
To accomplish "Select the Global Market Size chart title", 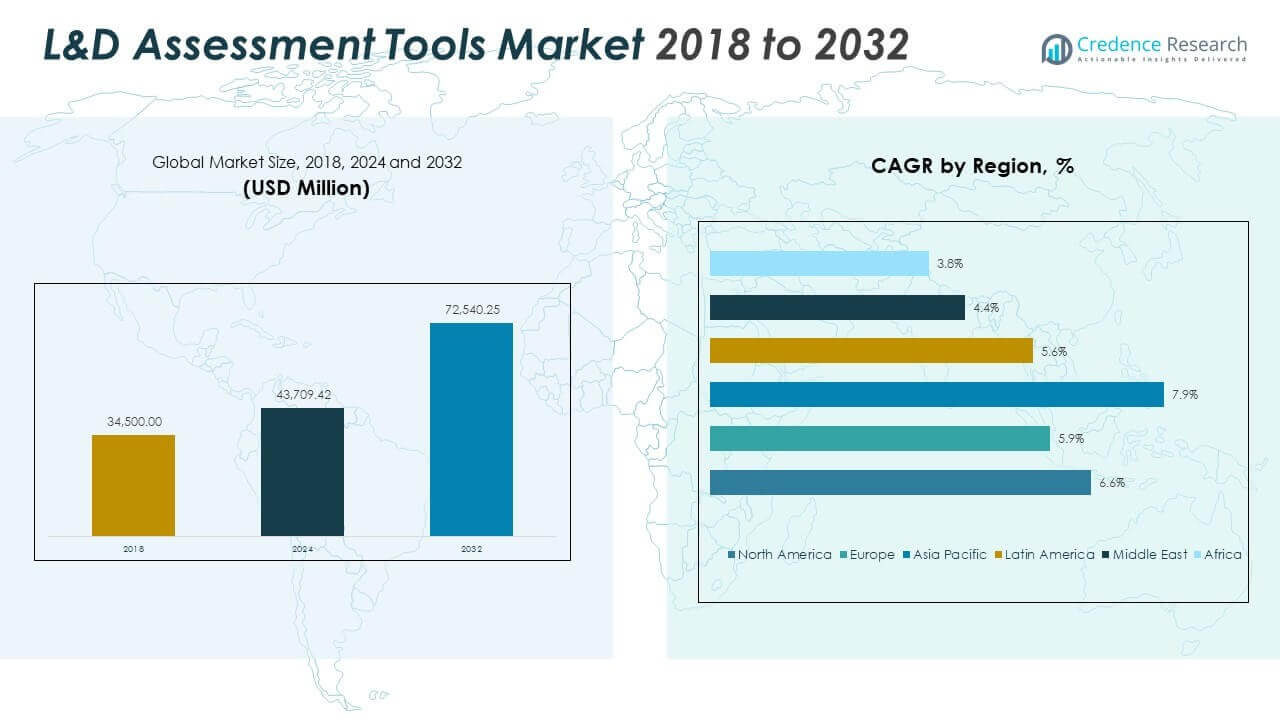I will [307, 161].
